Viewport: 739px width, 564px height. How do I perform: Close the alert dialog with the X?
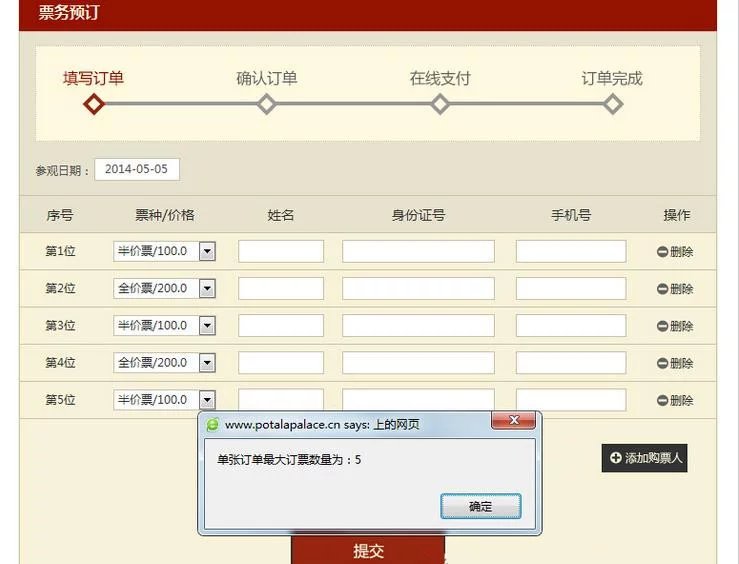coord(514,421)
